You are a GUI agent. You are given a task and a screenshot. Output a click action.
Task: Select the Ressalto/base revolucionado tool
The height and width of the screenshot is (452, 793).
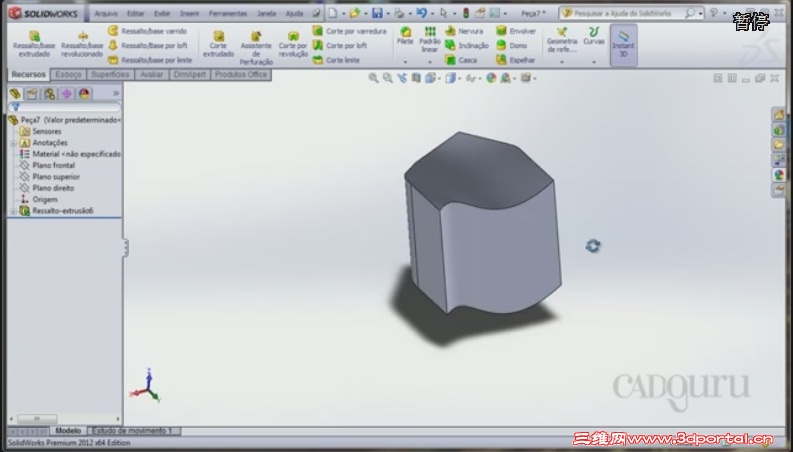(x=82, y=44)
